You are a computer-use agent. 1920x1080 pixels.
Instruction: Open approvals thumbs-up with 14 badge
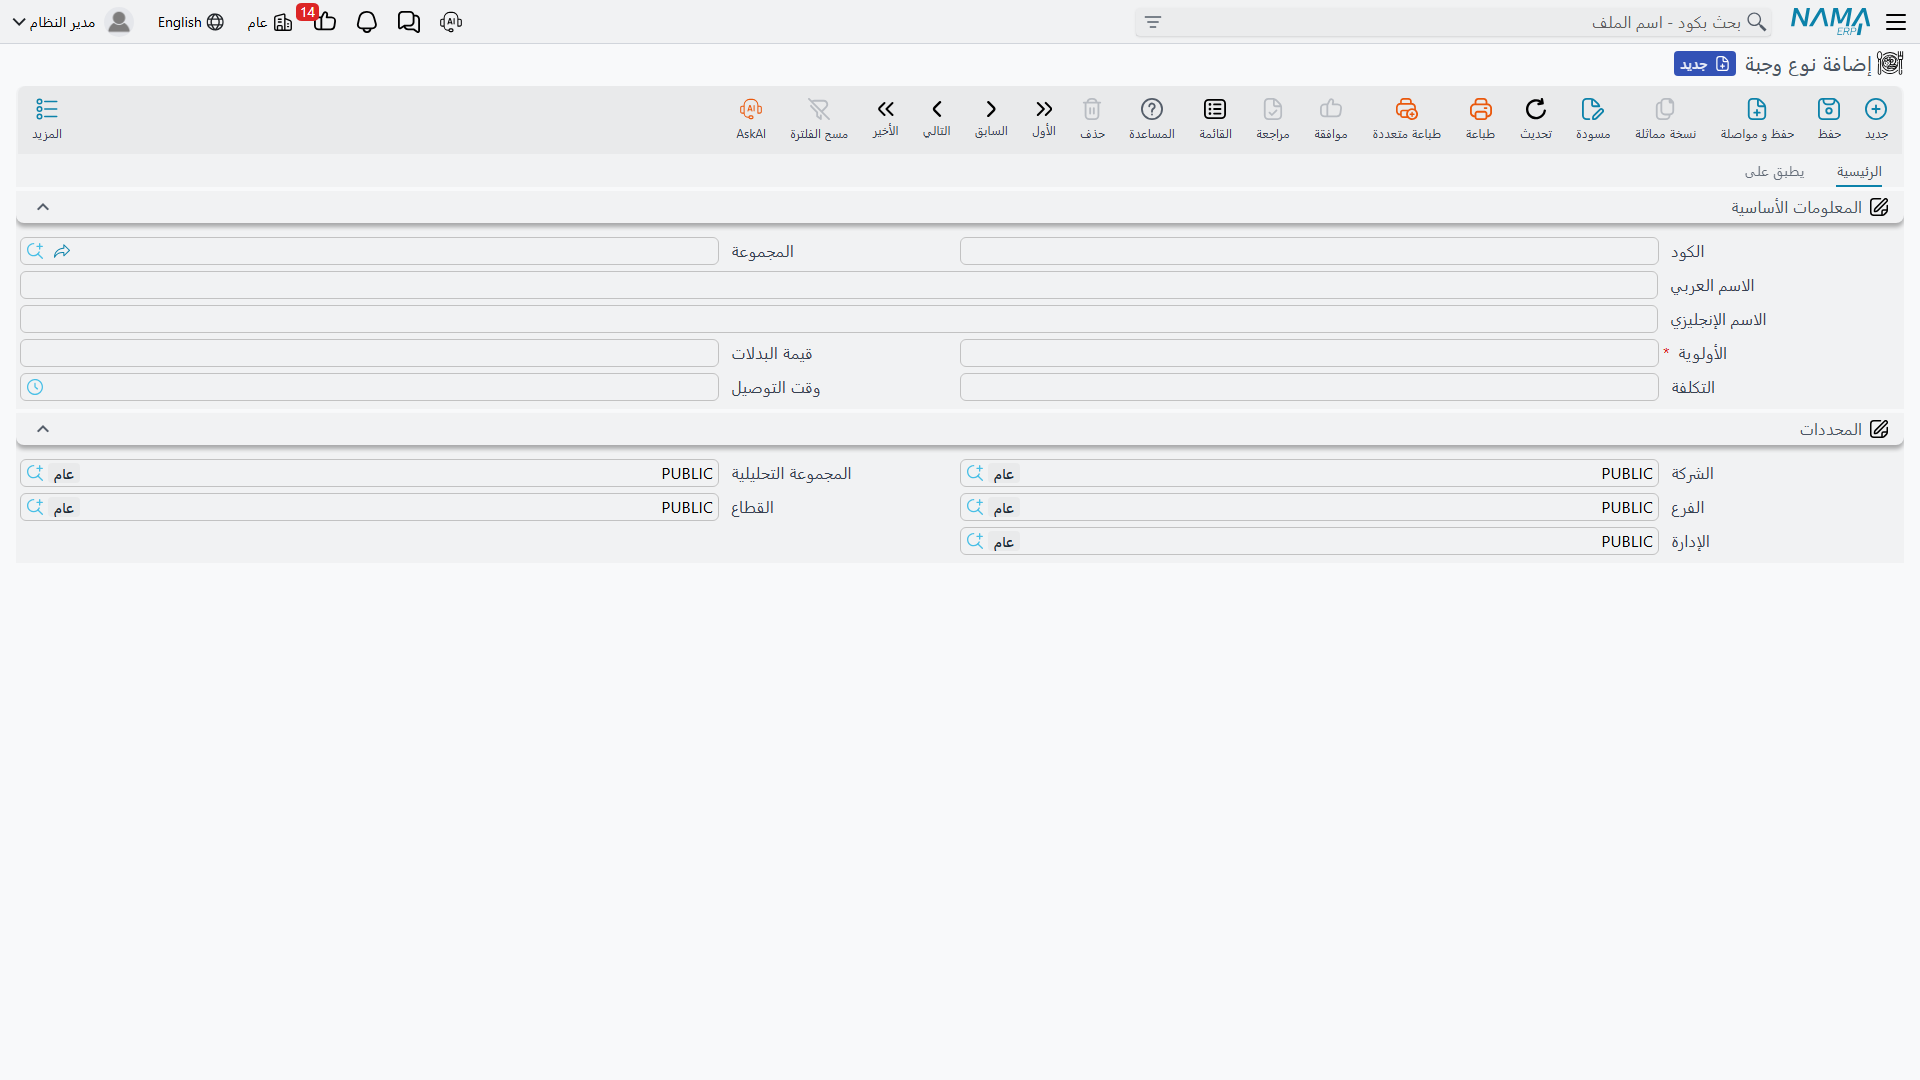324,21
